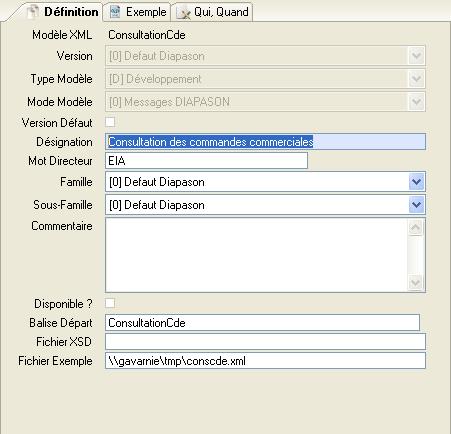The width and height of the screenshot is (451, 434).
Task: Click the empty Fichier XSD field
Action: 265,342
